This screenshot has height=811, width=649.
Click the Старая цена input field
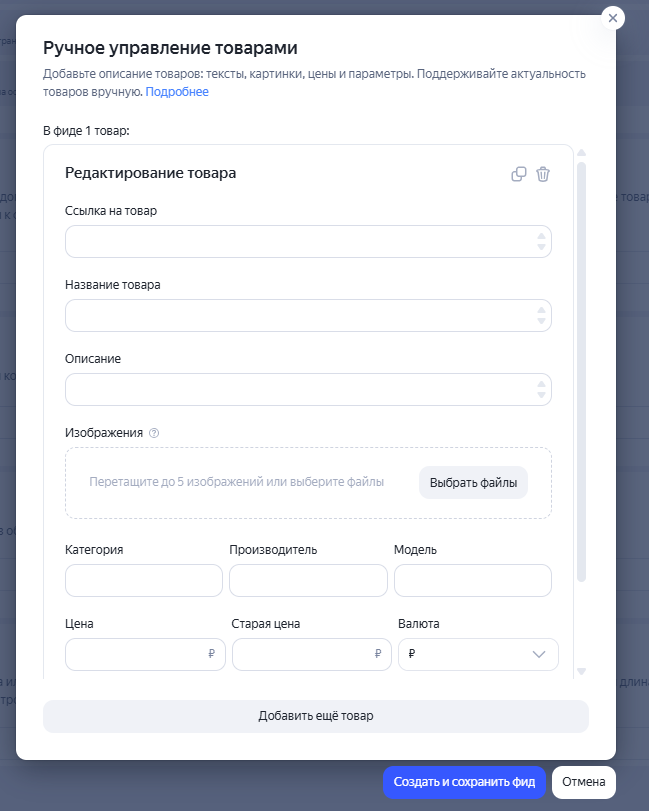click(302, 654)
